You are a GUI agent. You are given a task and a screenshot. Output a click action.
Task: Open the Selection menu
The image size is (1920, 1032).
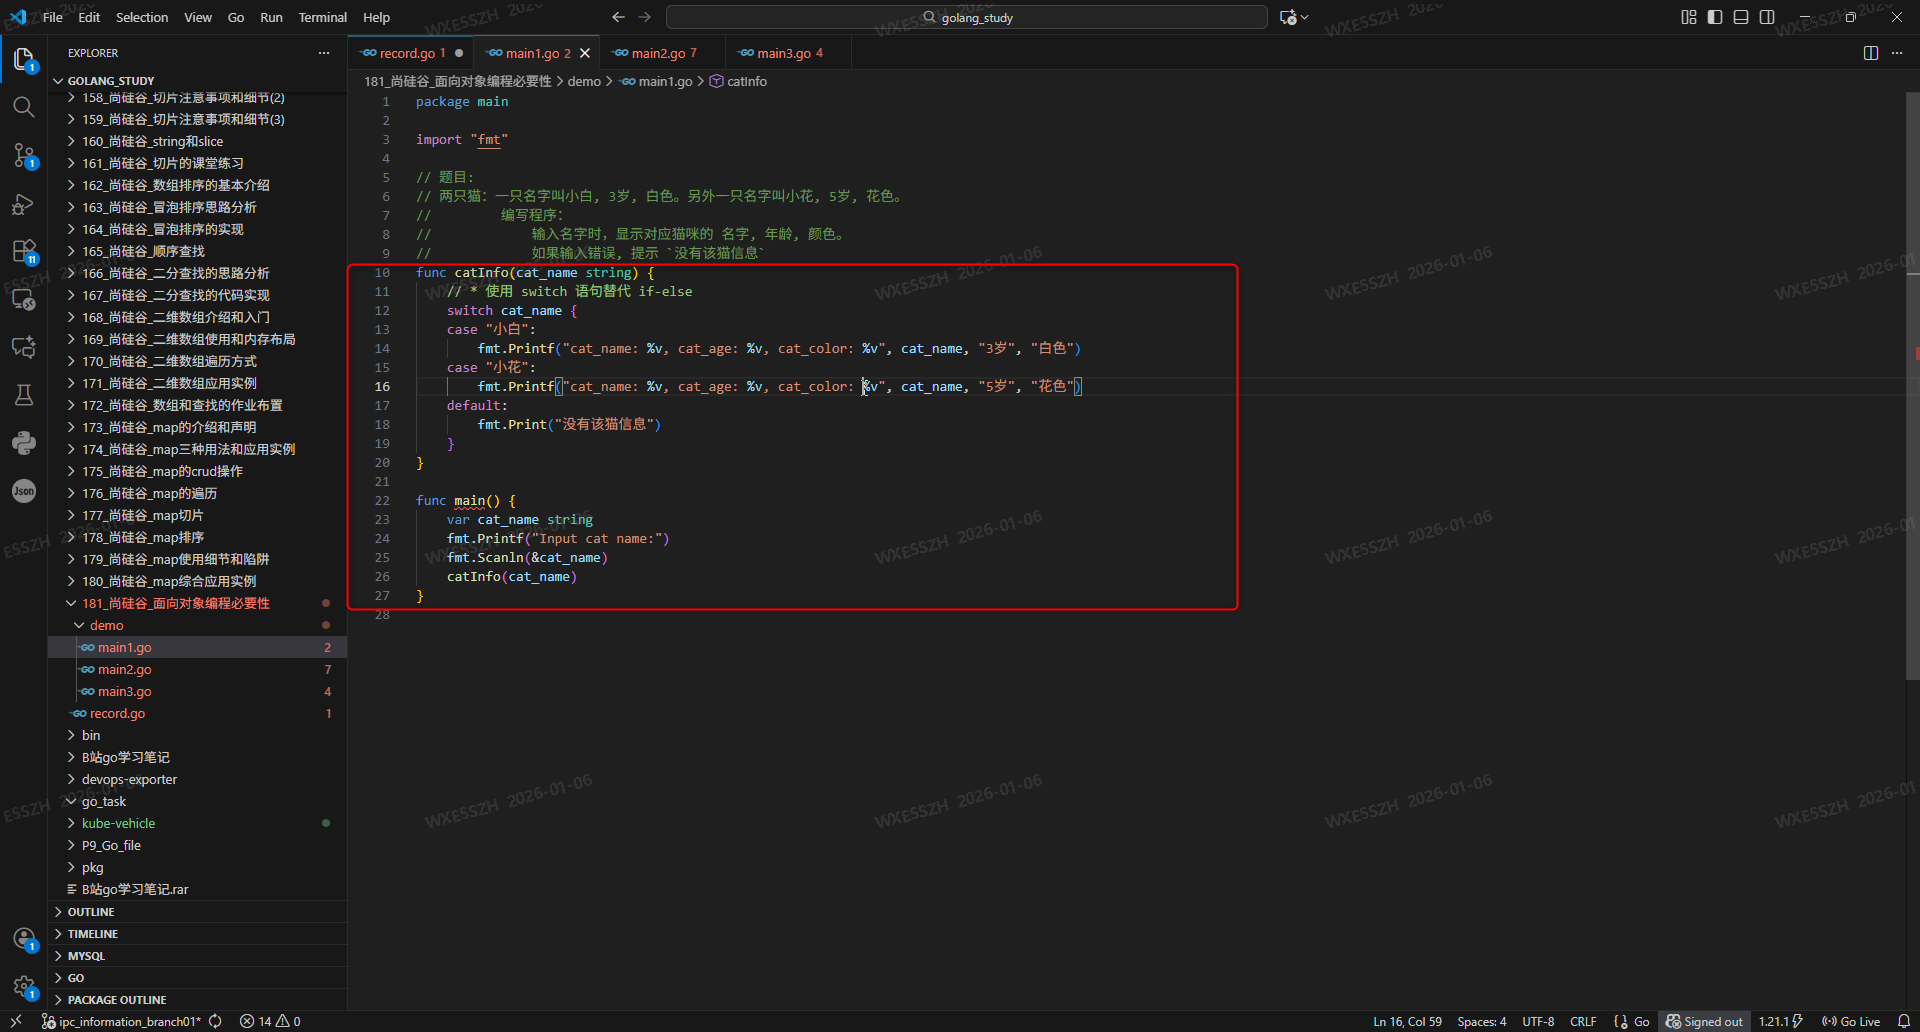[142, 17]
